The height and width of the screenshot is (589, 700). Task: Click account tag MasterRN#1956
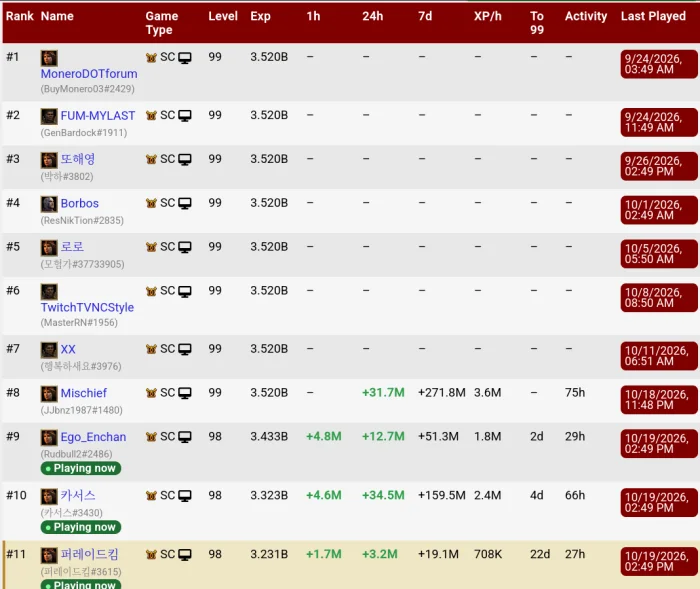click(79, 323)
